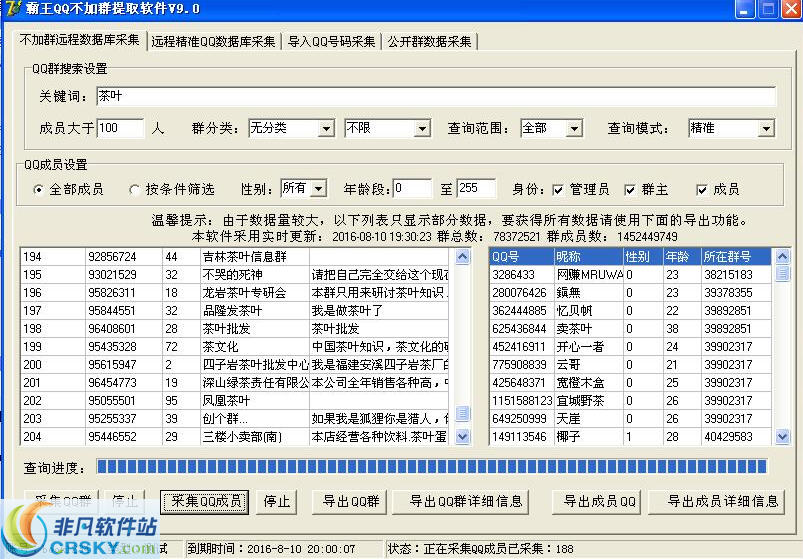The height and width of the screenshot is (559, 803).
Task: Click the maximum age field showing 255
Action: [x=476, y=188]
